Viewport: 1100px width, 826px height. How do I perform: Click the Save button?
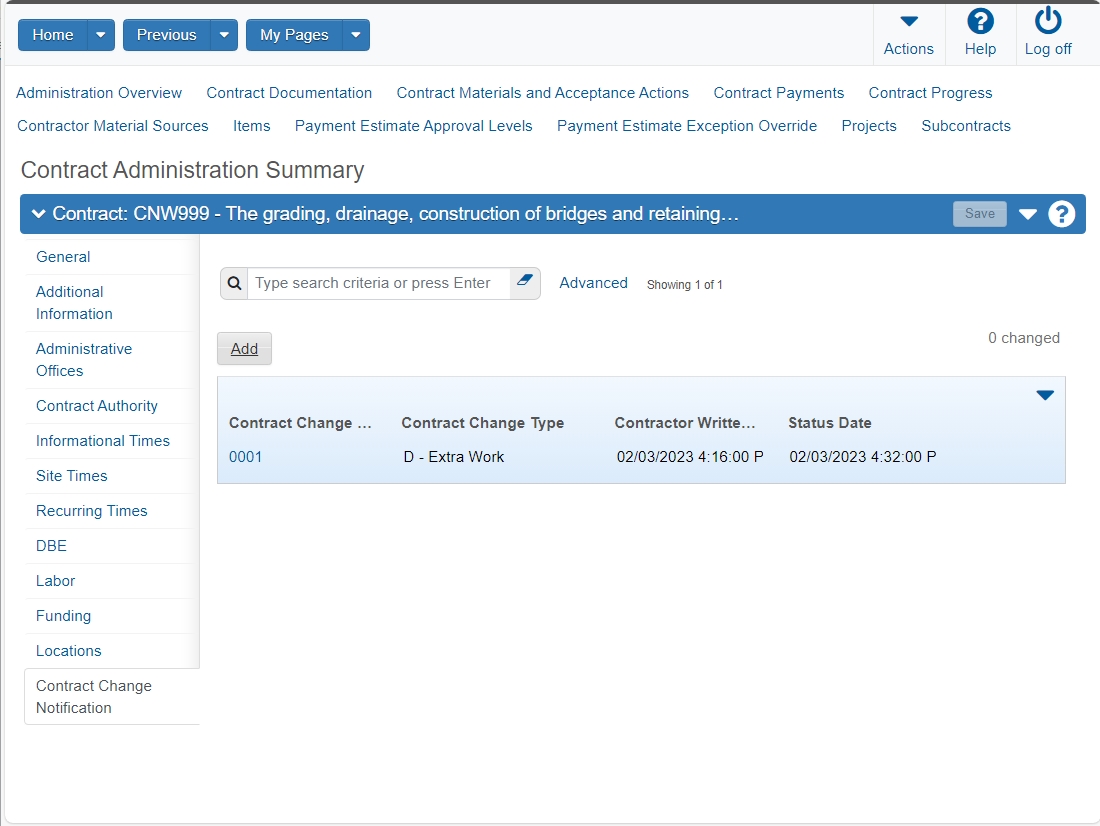[x=979, y=214]
